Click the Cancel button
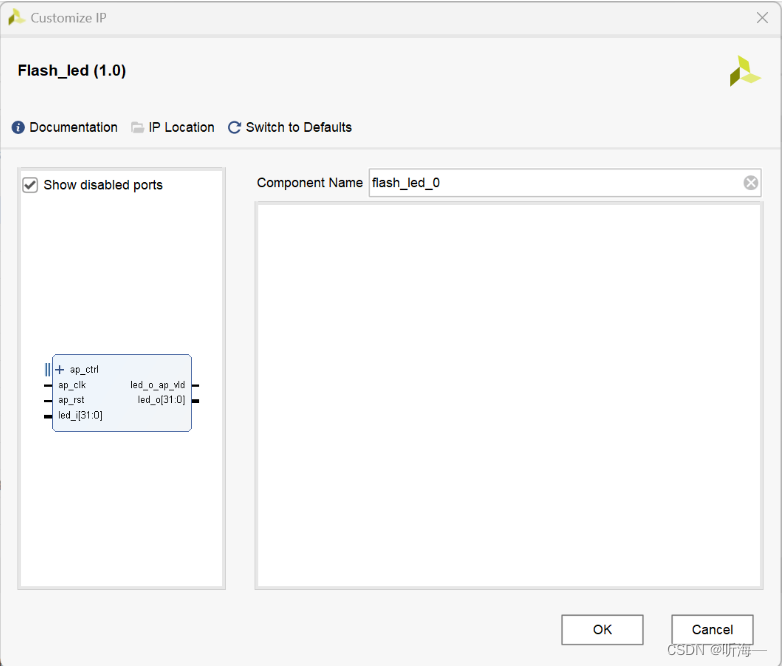The height and width of the screenshot is (666, 782). [712, 630]
